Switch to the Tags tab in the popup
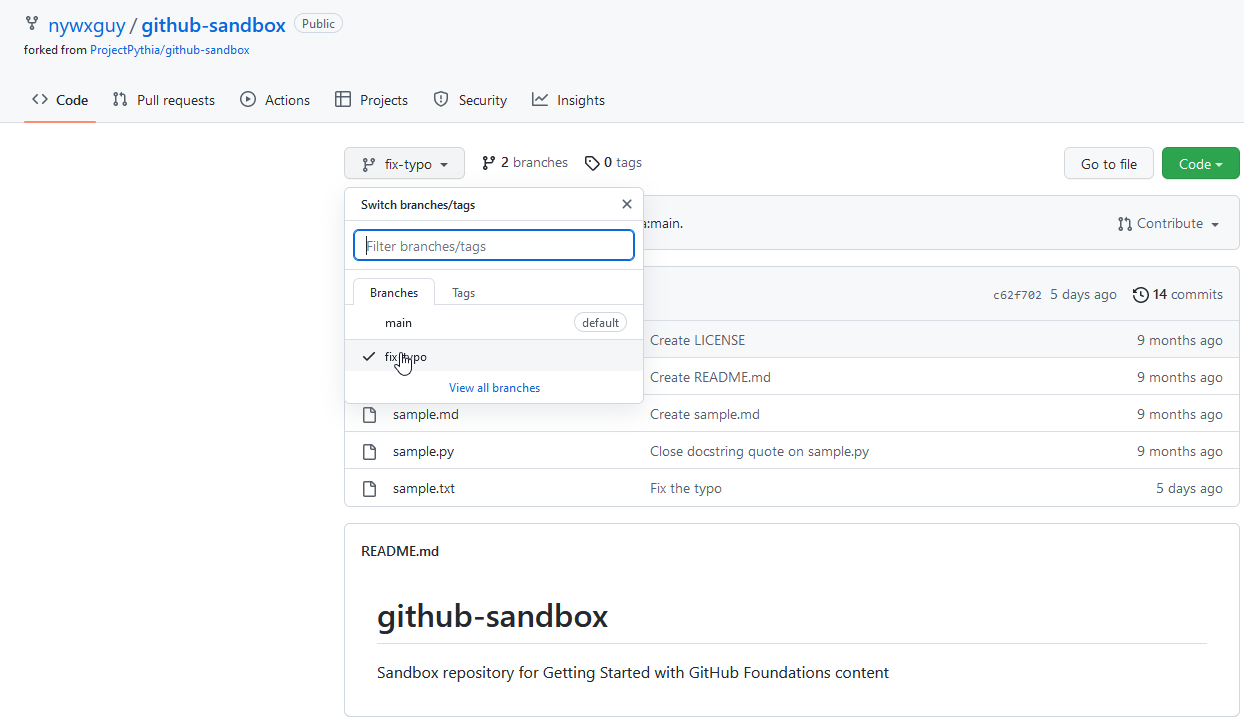The height and width of the screenshot is (727, 1244). click(464, 293)
